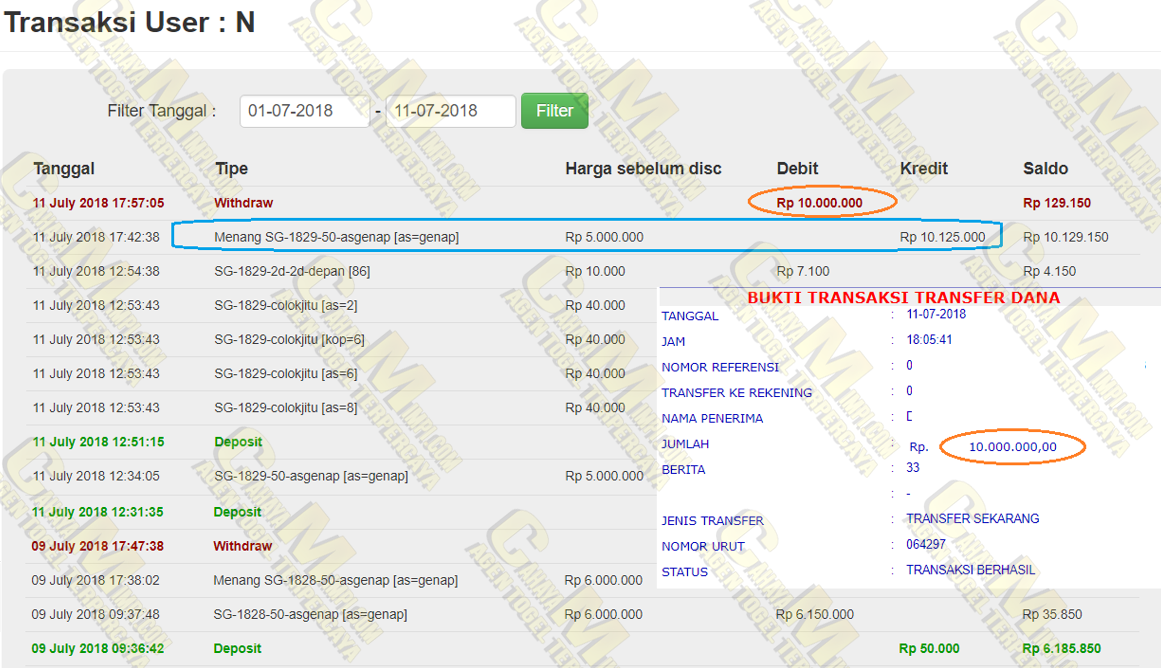
Task: Click the Kredit column header
Action: (x=924, y=168)
